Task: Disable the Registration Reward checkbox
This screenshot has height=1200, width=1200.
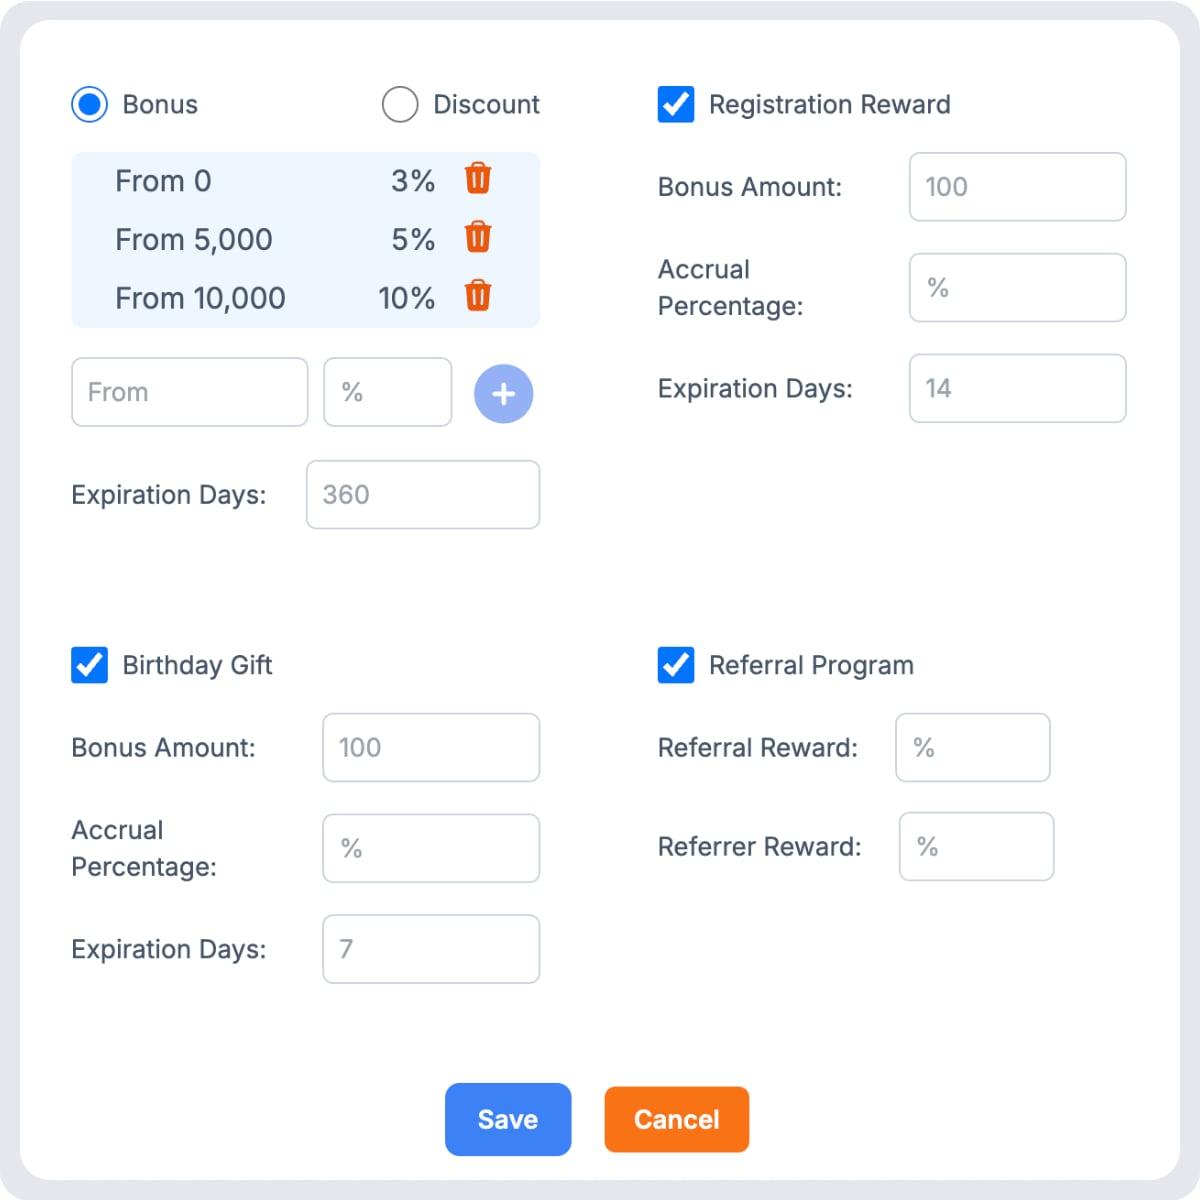Action: tap(676, 104)
